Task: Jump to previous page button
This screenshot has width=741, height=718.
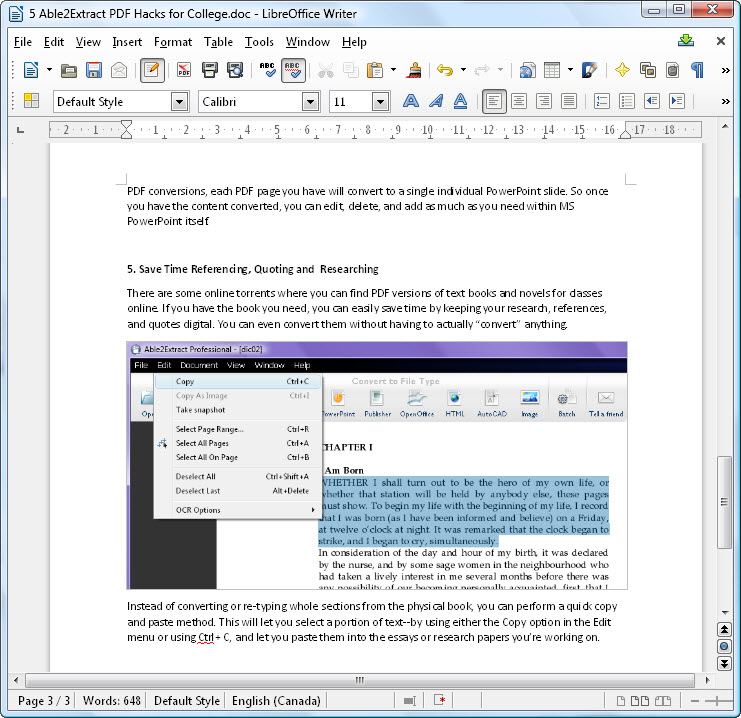Action: click(x=724, y=629)
